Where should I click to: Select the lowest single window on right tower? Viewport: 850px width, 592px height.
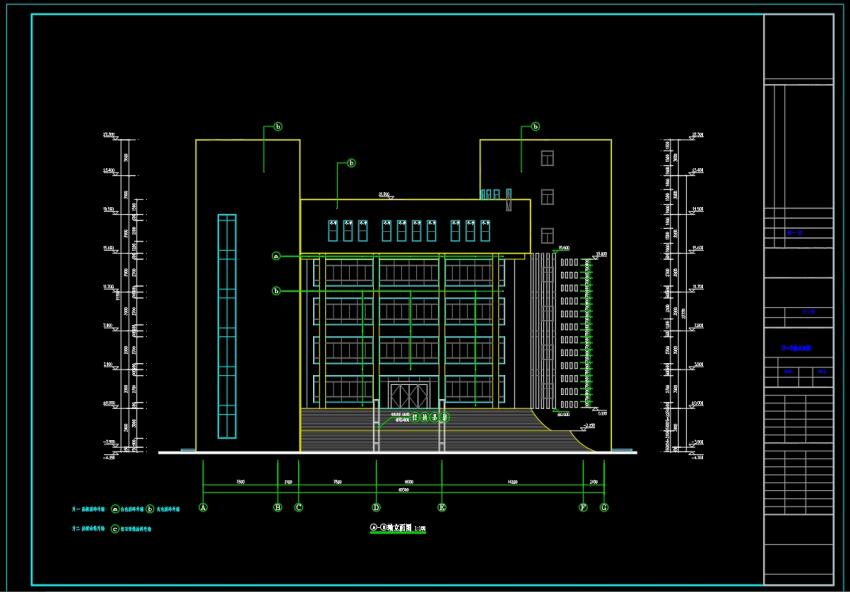coord(548,235)
